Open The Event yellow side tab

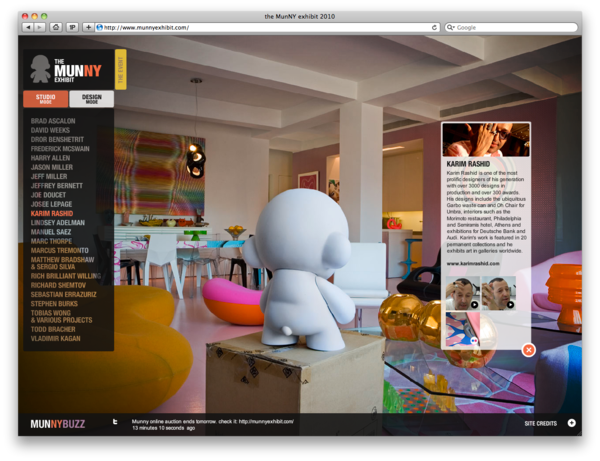121,69
